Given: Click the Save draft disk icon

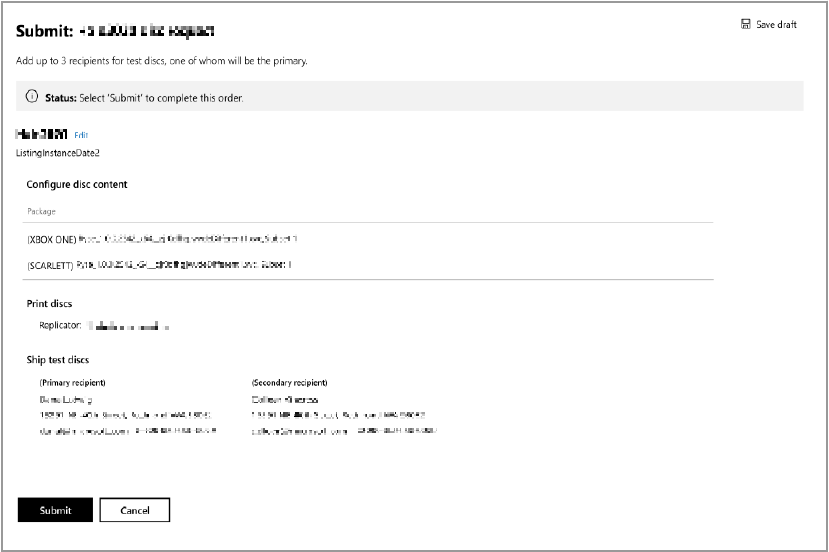Looking at the screenshot, I should pos(745,24).
